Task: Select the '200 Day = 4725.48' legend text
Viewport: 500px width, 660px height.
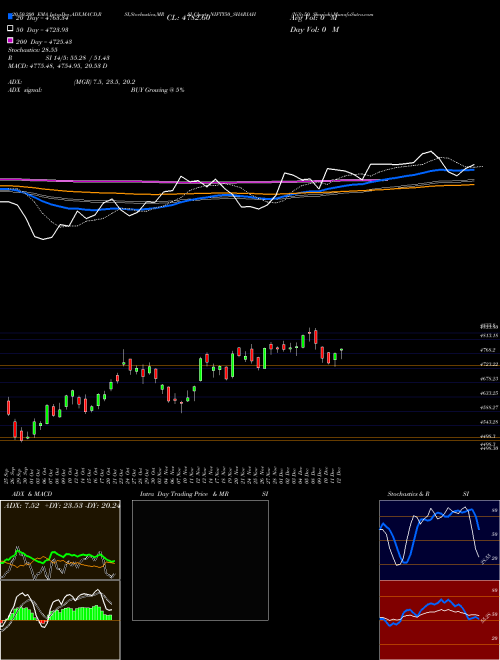Action: click(44, 42)
